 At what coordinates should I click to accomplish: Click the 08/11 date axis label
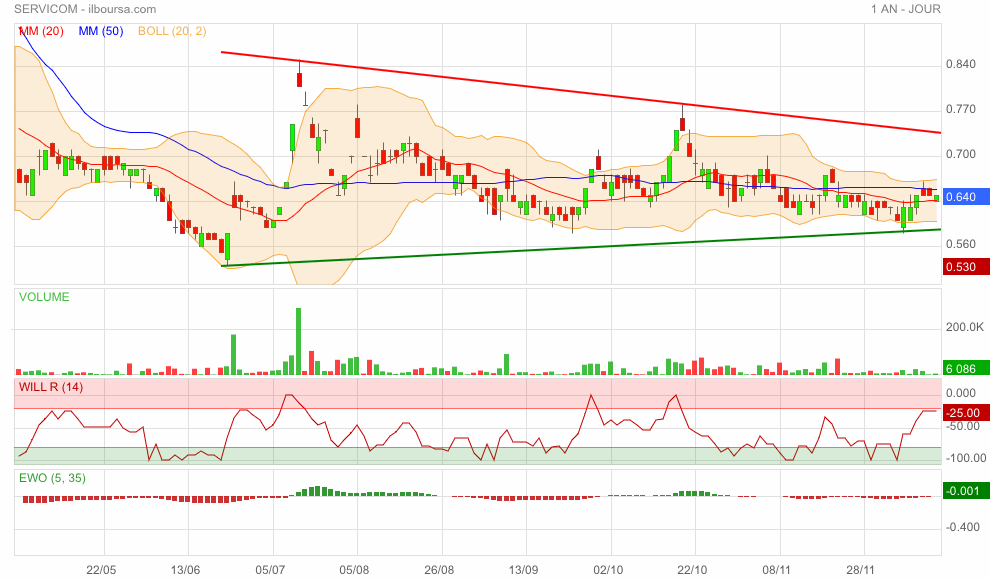(x=777, y=570)
